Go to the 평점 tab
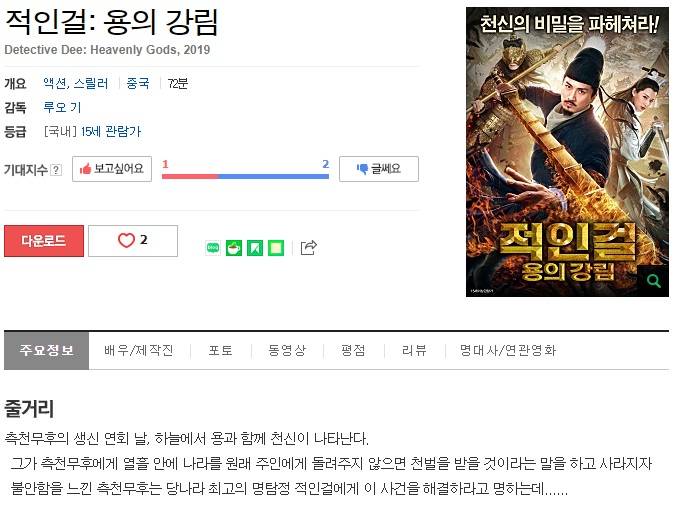 353,350
